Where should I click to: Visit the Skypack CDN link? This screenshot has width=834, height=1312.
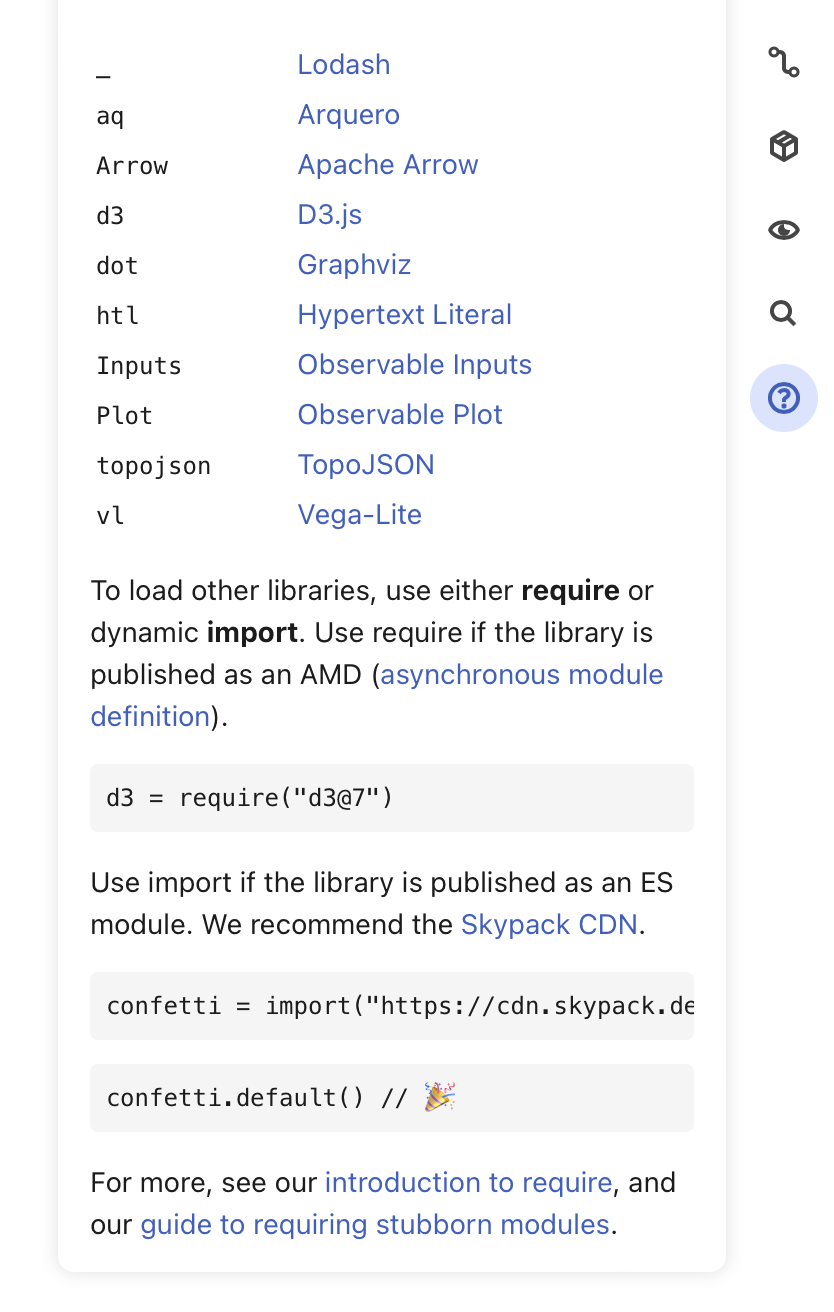549,925
